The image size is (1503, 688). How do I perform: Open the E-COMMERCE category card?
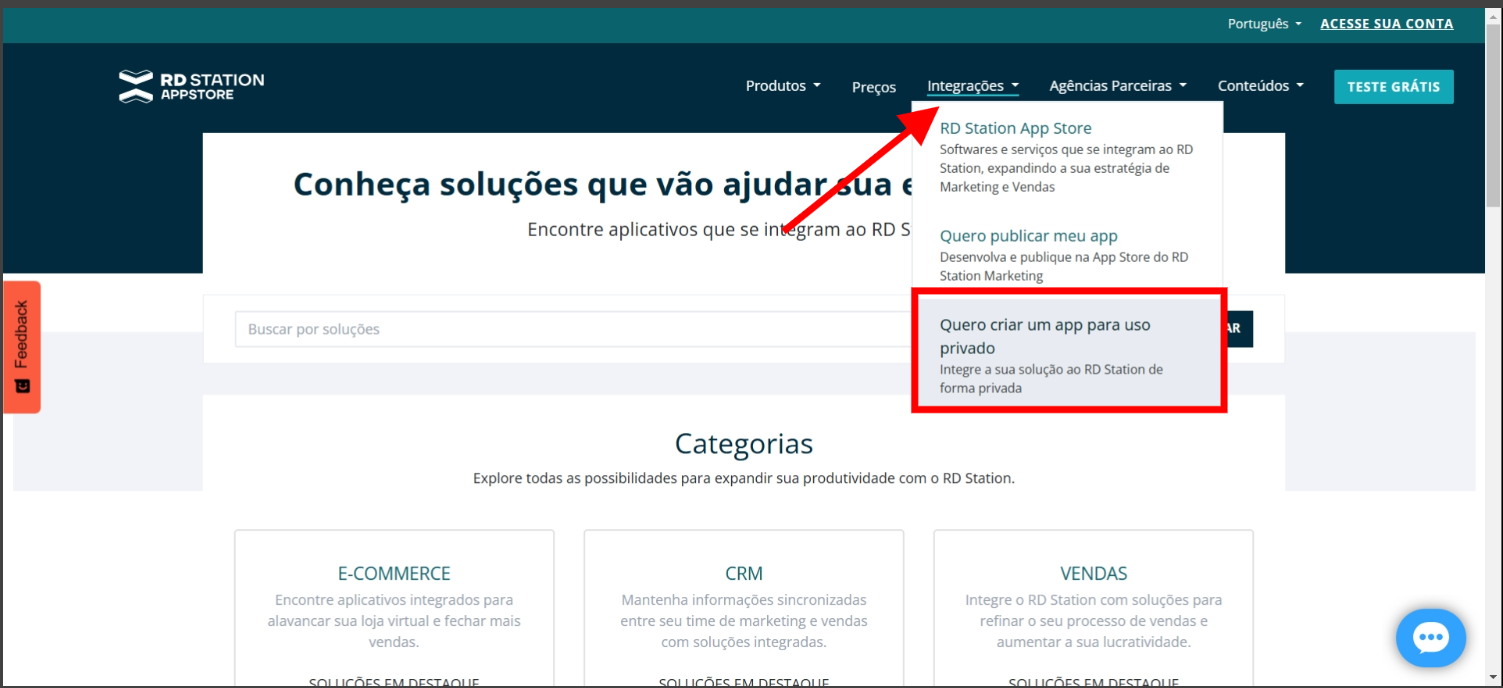(x=394, y=608)
